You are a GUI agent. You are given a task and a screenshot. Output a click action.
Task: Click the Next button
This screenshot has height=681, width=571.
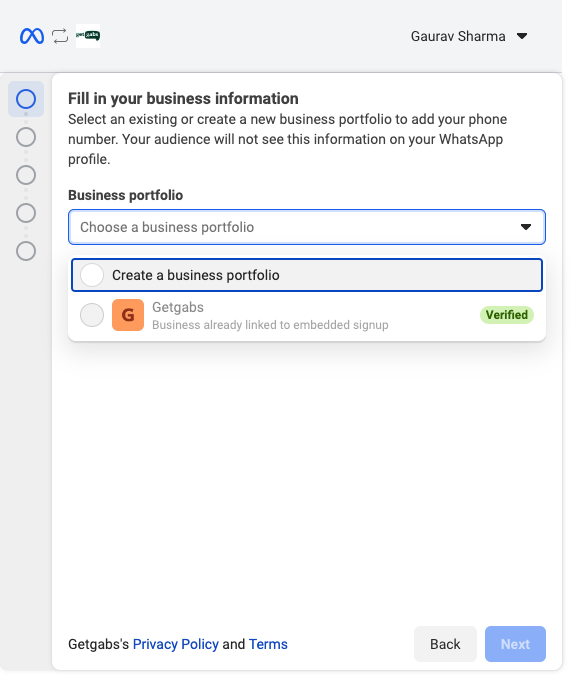515,645
